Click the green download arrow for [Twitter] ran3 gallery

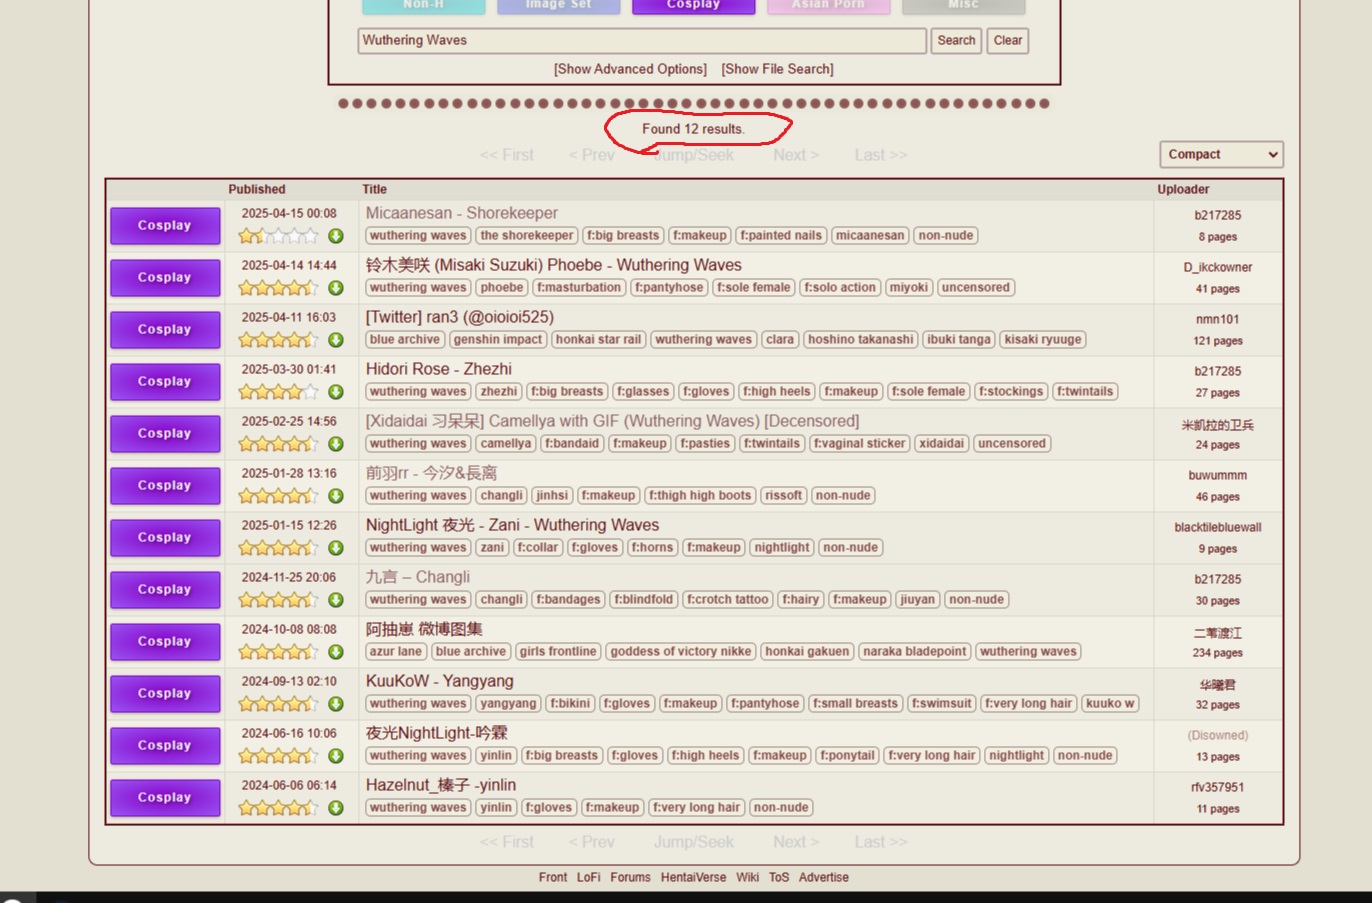coord(336,340)
